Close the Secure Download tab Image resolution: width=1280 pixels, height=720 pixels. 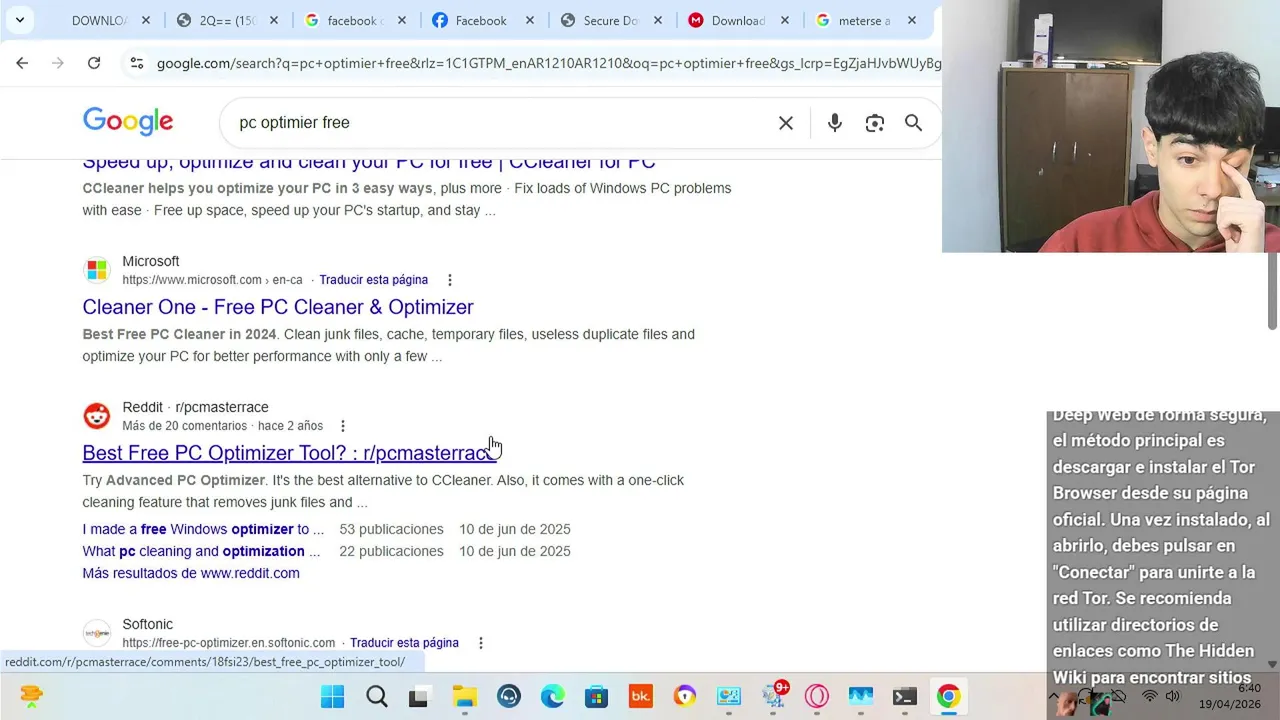(658, 20)
